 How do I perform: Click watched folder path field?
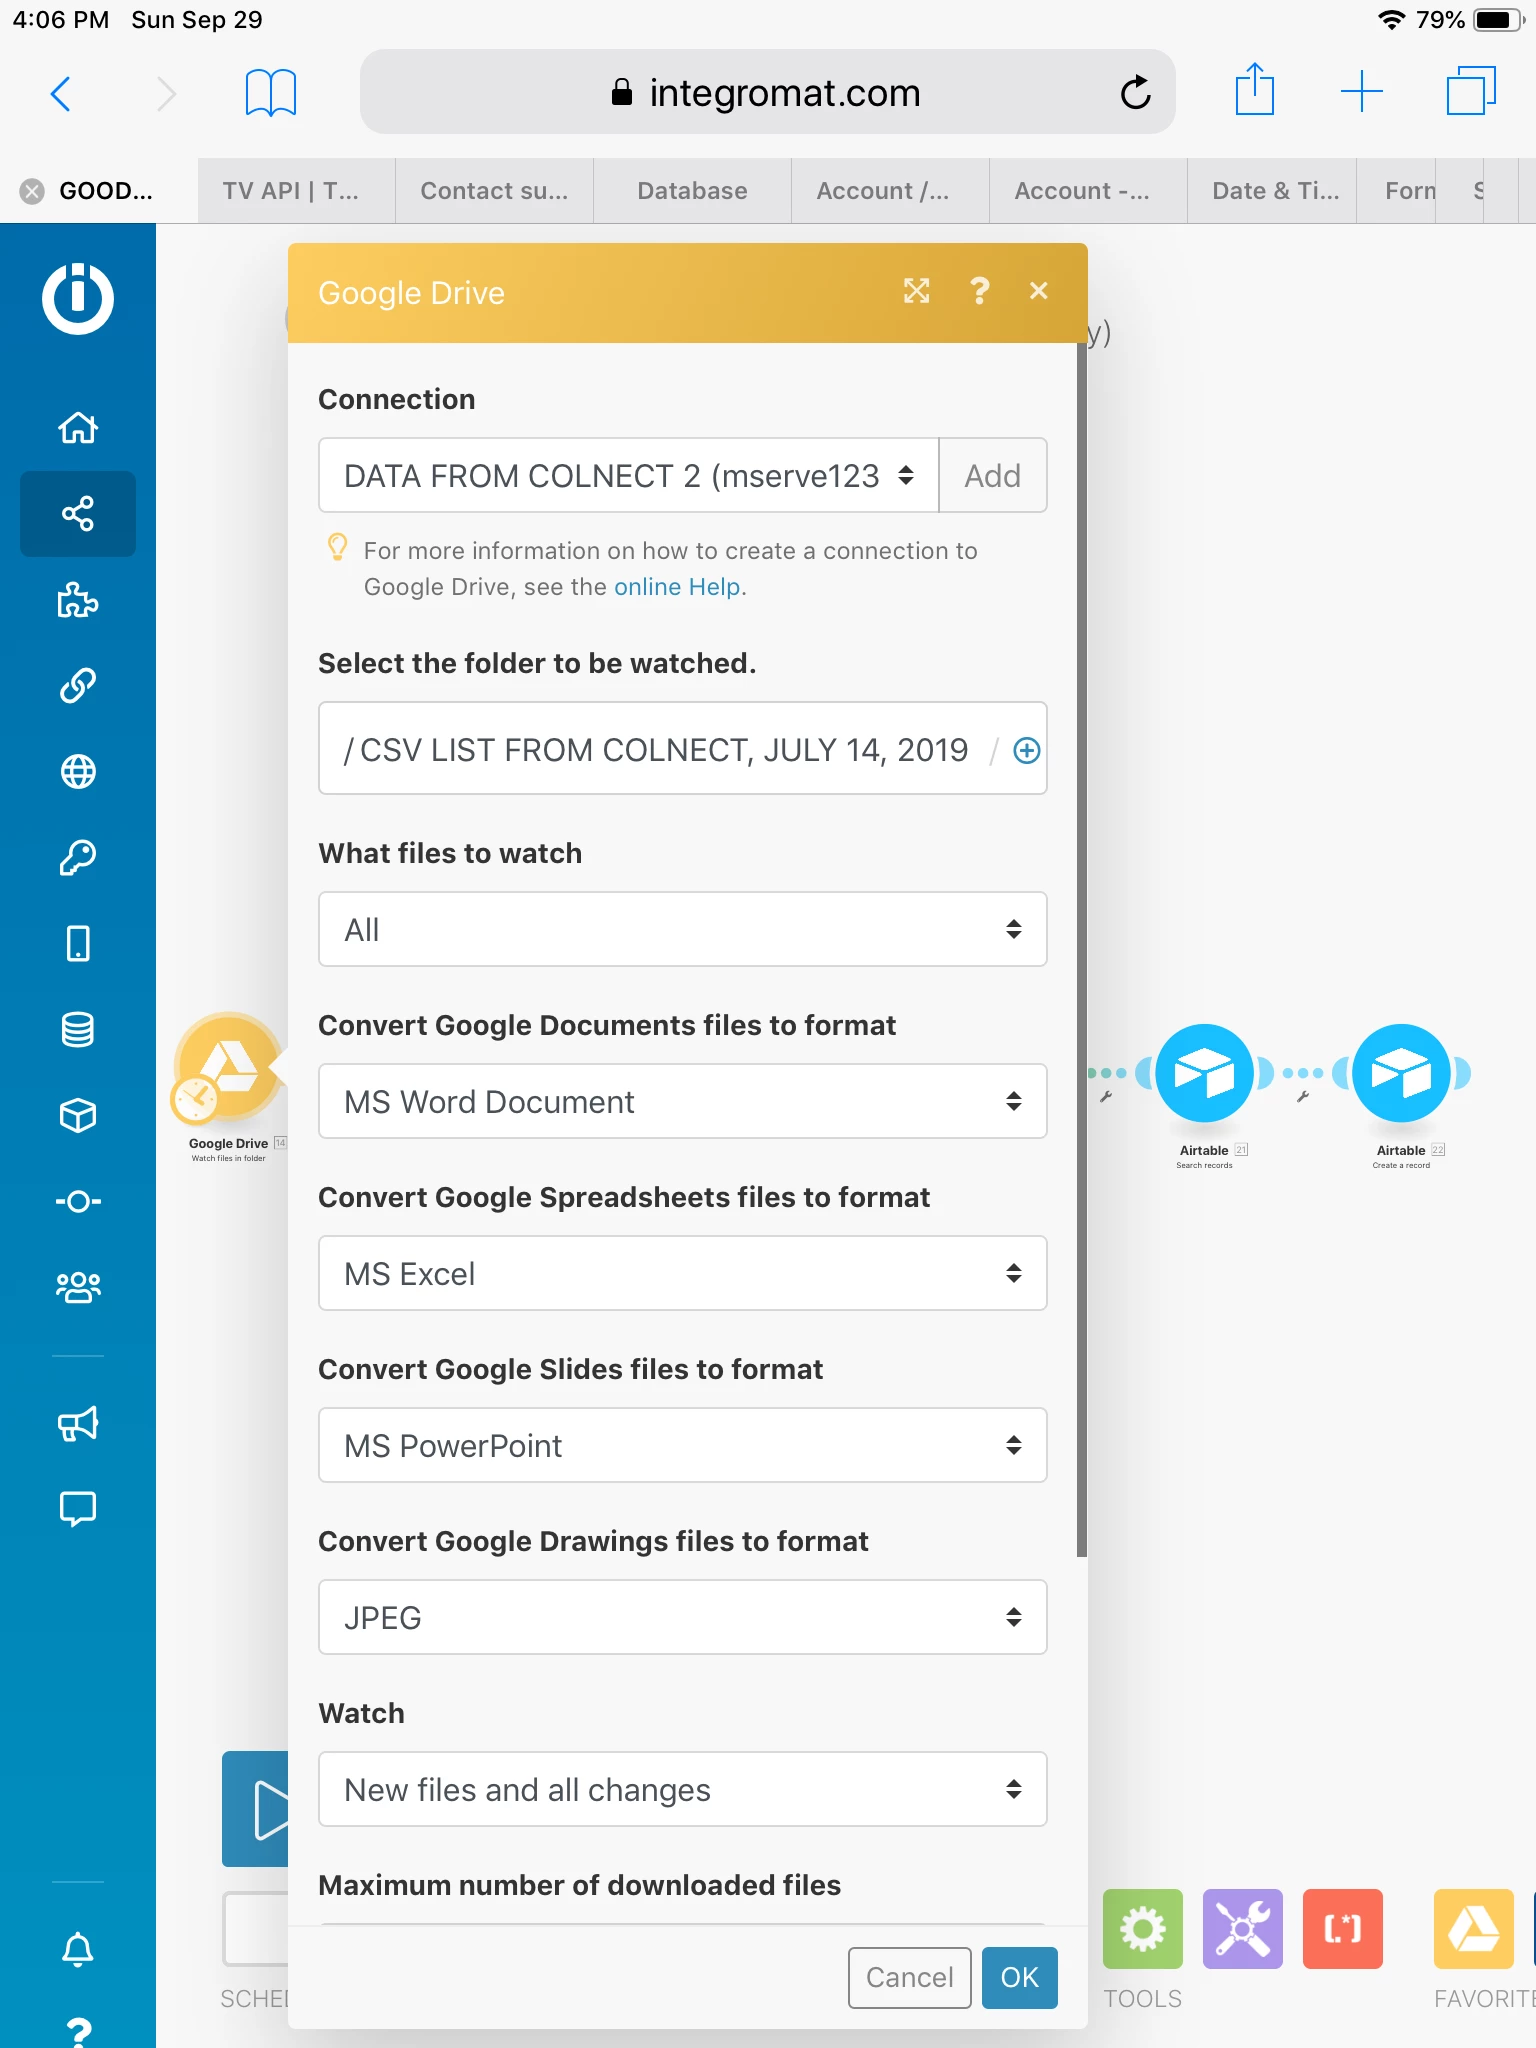coord(683,748)
